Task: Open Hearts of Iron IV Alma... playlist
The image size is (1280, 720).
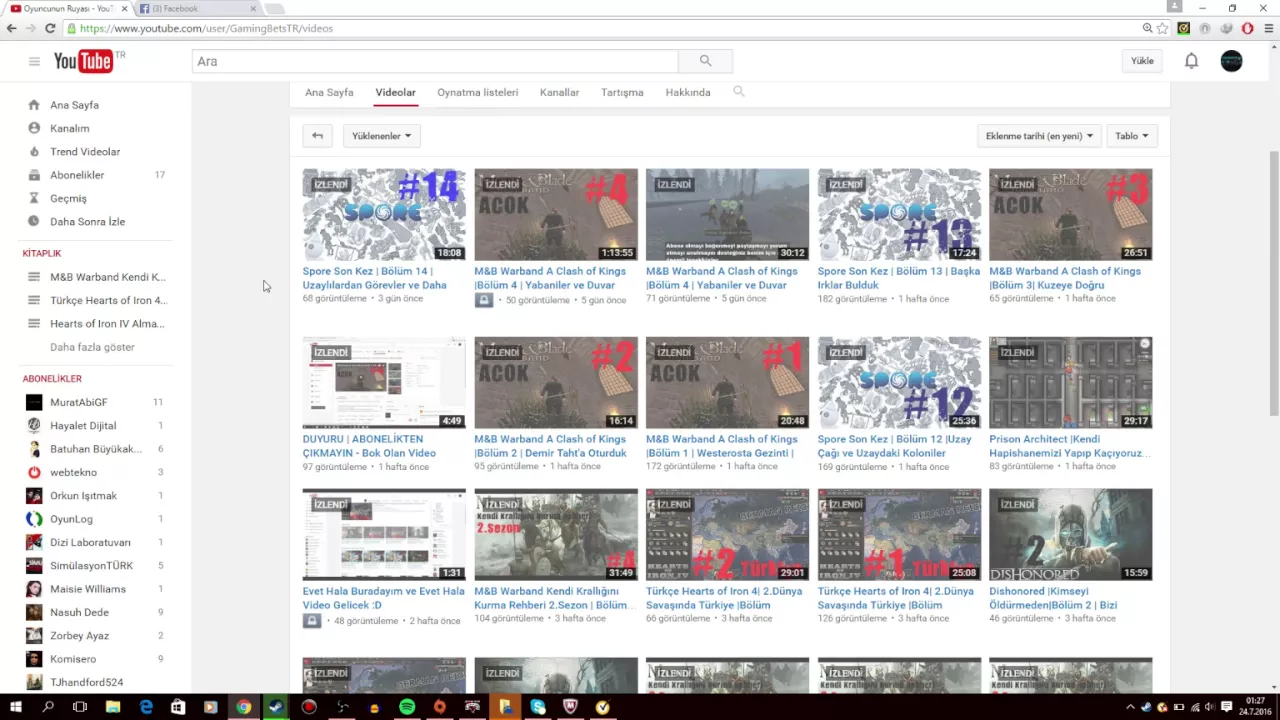Action: (107, 324)
